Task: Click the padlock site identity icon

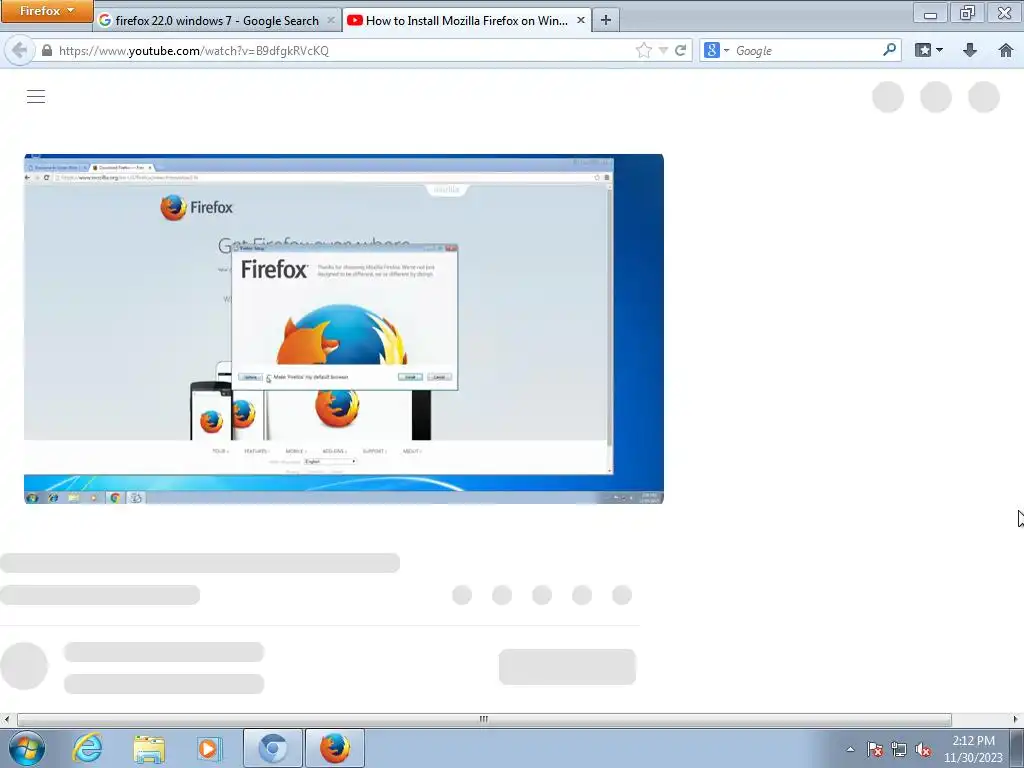Action: coord(46,50)
